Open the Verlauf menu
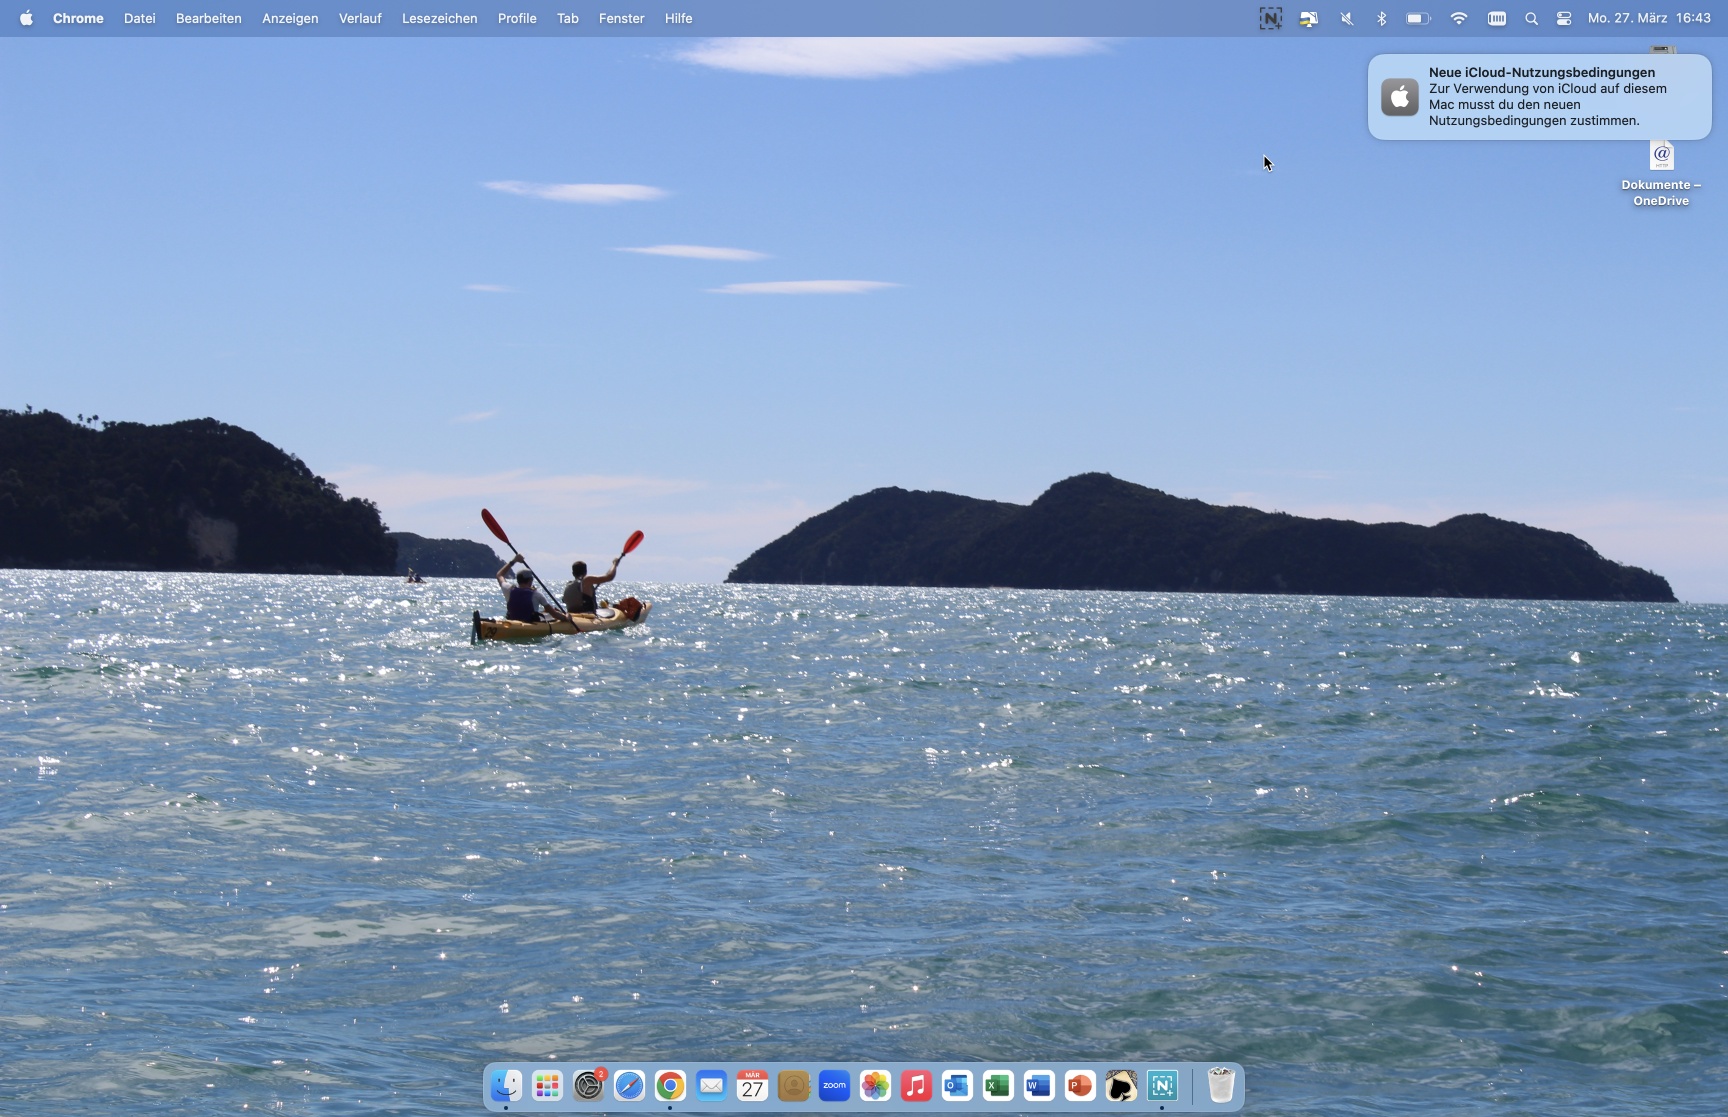This screenshot has width=1728, height=1117. tap(360, 18)
